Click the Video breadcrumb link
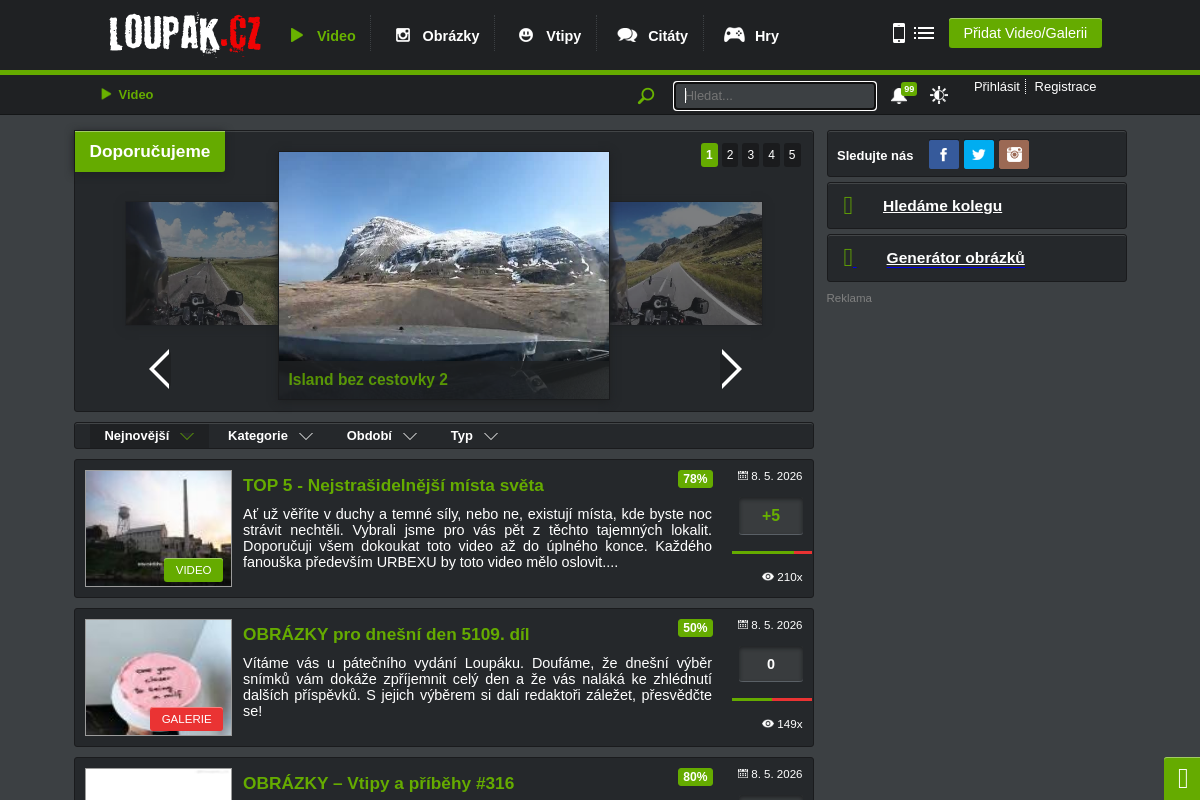 click(x=127, y=95)
